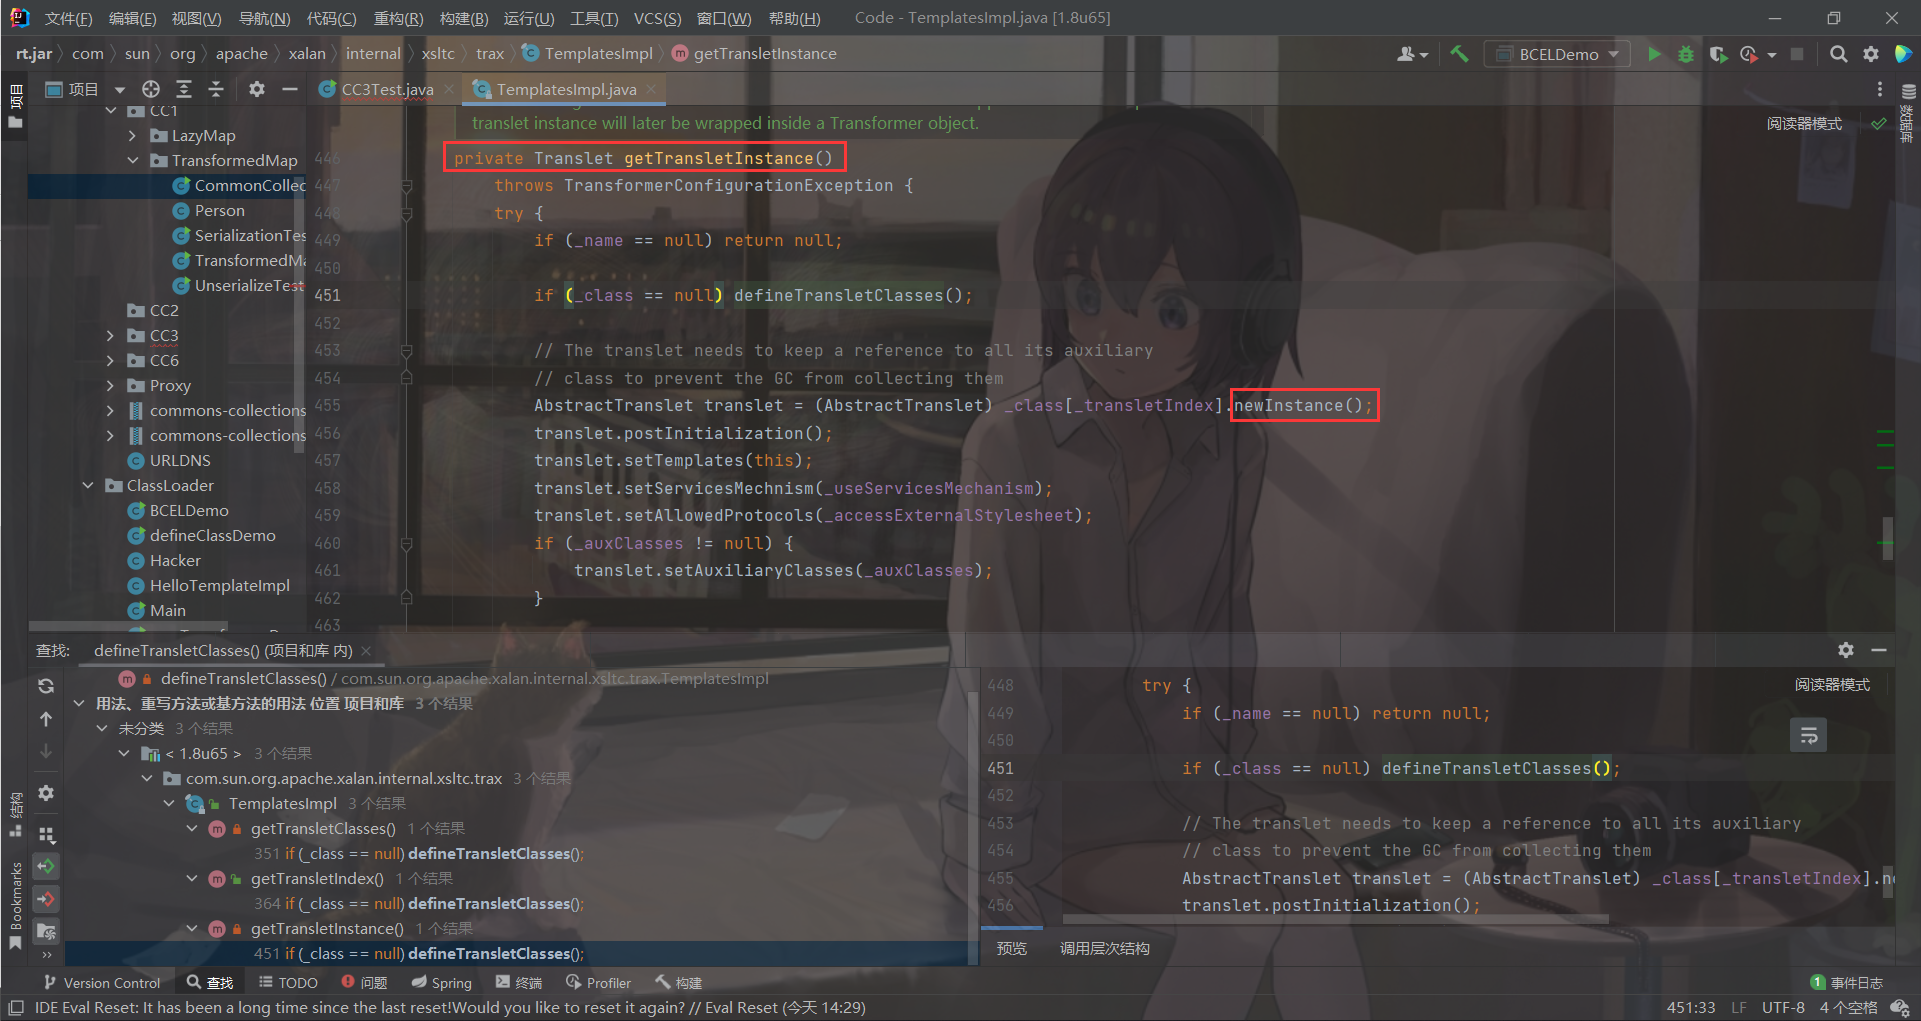
Task: Run the BCELDemo configuration with green play icon
Action: 1654,54
